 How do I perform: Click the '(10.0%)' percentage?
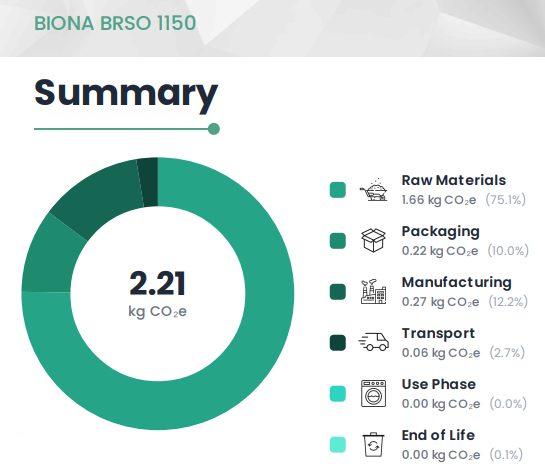click(x=508, y=251)
